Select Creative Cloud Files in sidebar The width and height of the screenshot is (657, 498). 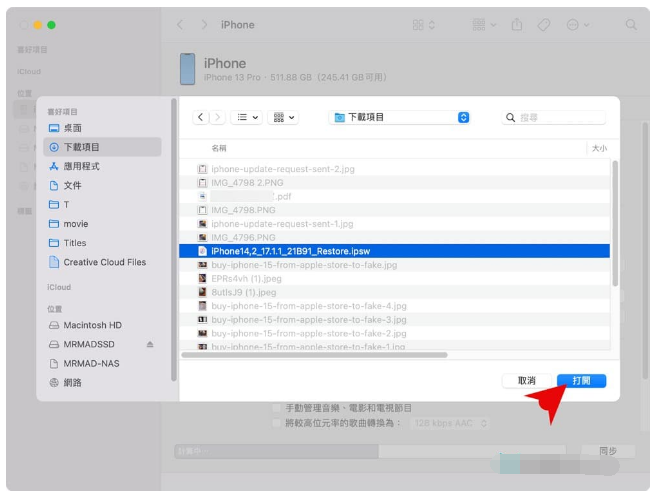pyautogui.click(x=102, y=262)
